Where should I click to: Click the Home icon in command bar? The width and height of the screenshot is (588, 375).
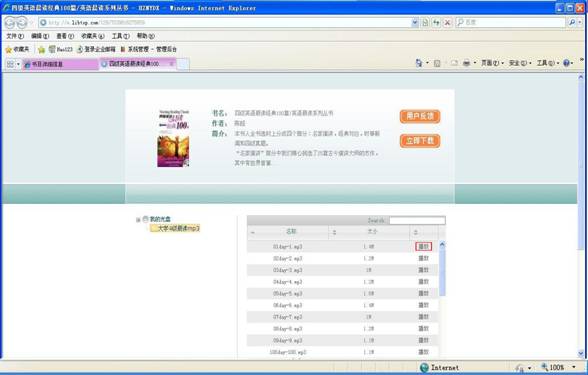(419, 63)
